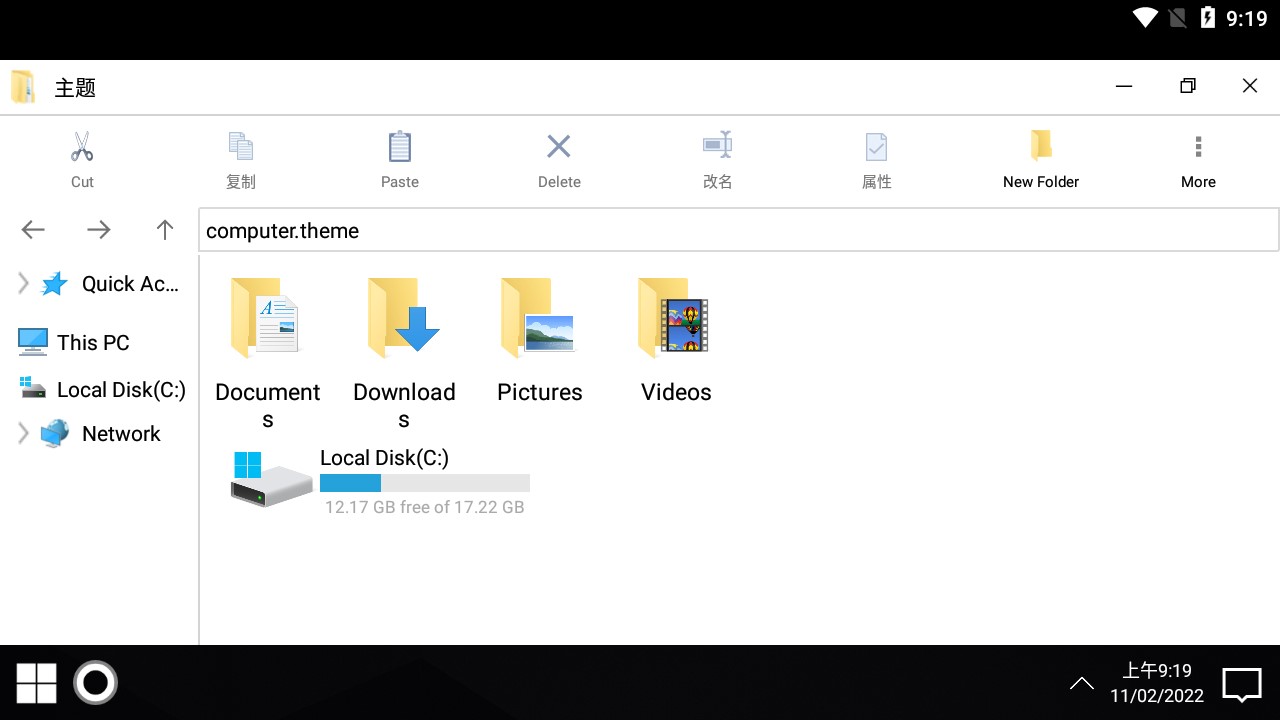Open the Downloads folder

click(404, 320)
